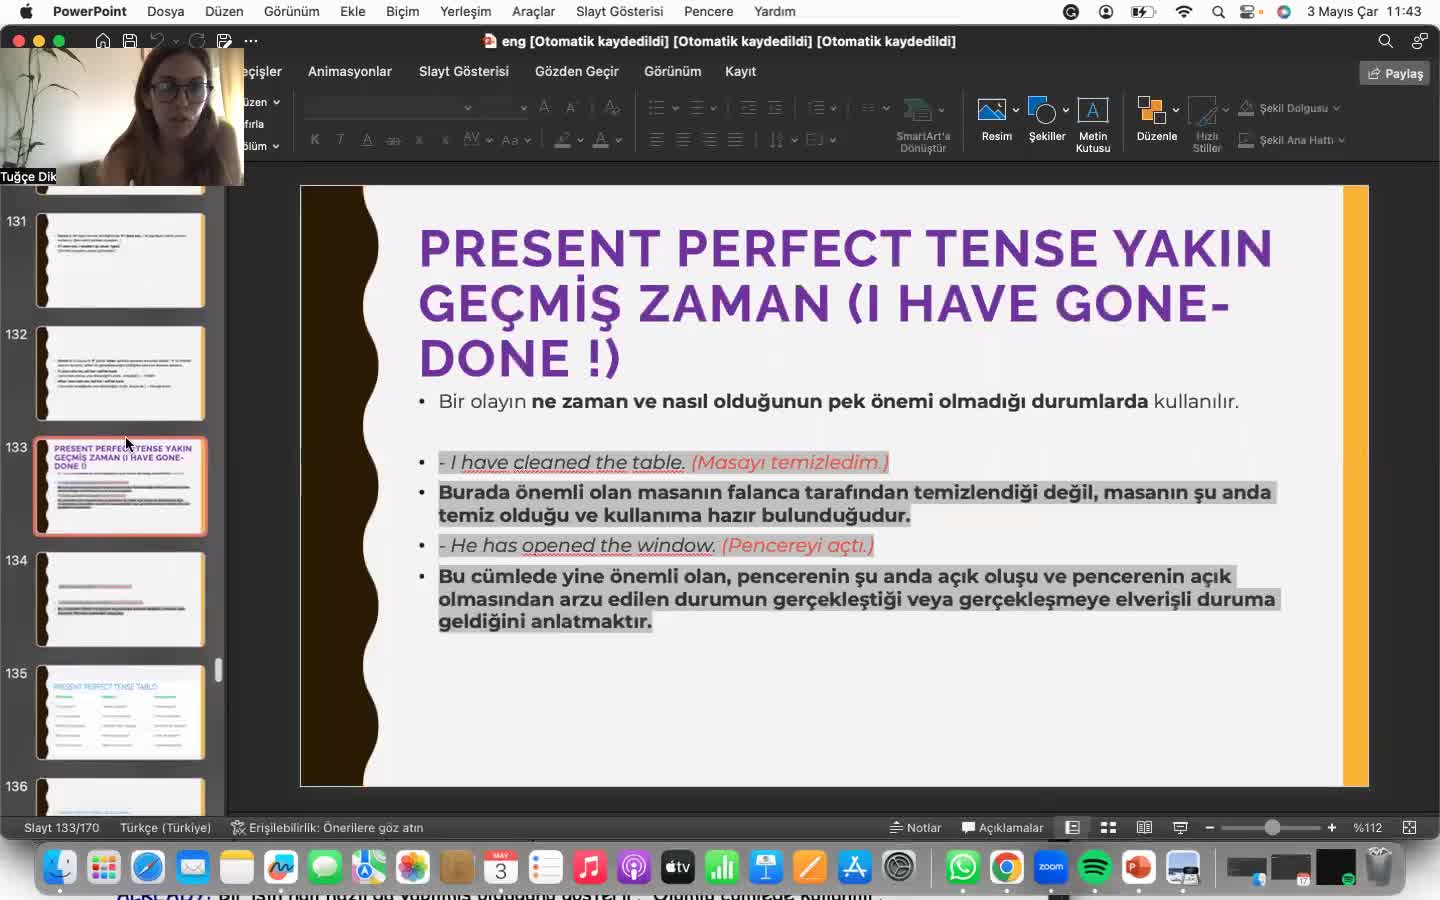Toggle the Notlar notes pane
Screen dimensions: 1440x900
click(915, 827)
